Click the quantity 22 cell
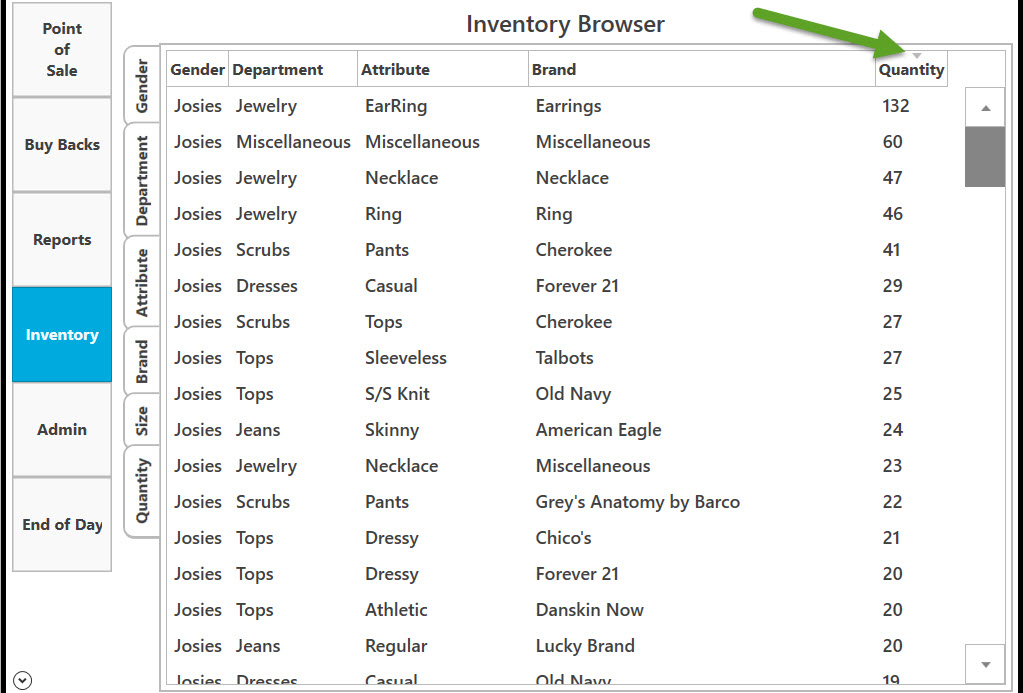This screenshot has width=1023, height=693. point(893,502)
